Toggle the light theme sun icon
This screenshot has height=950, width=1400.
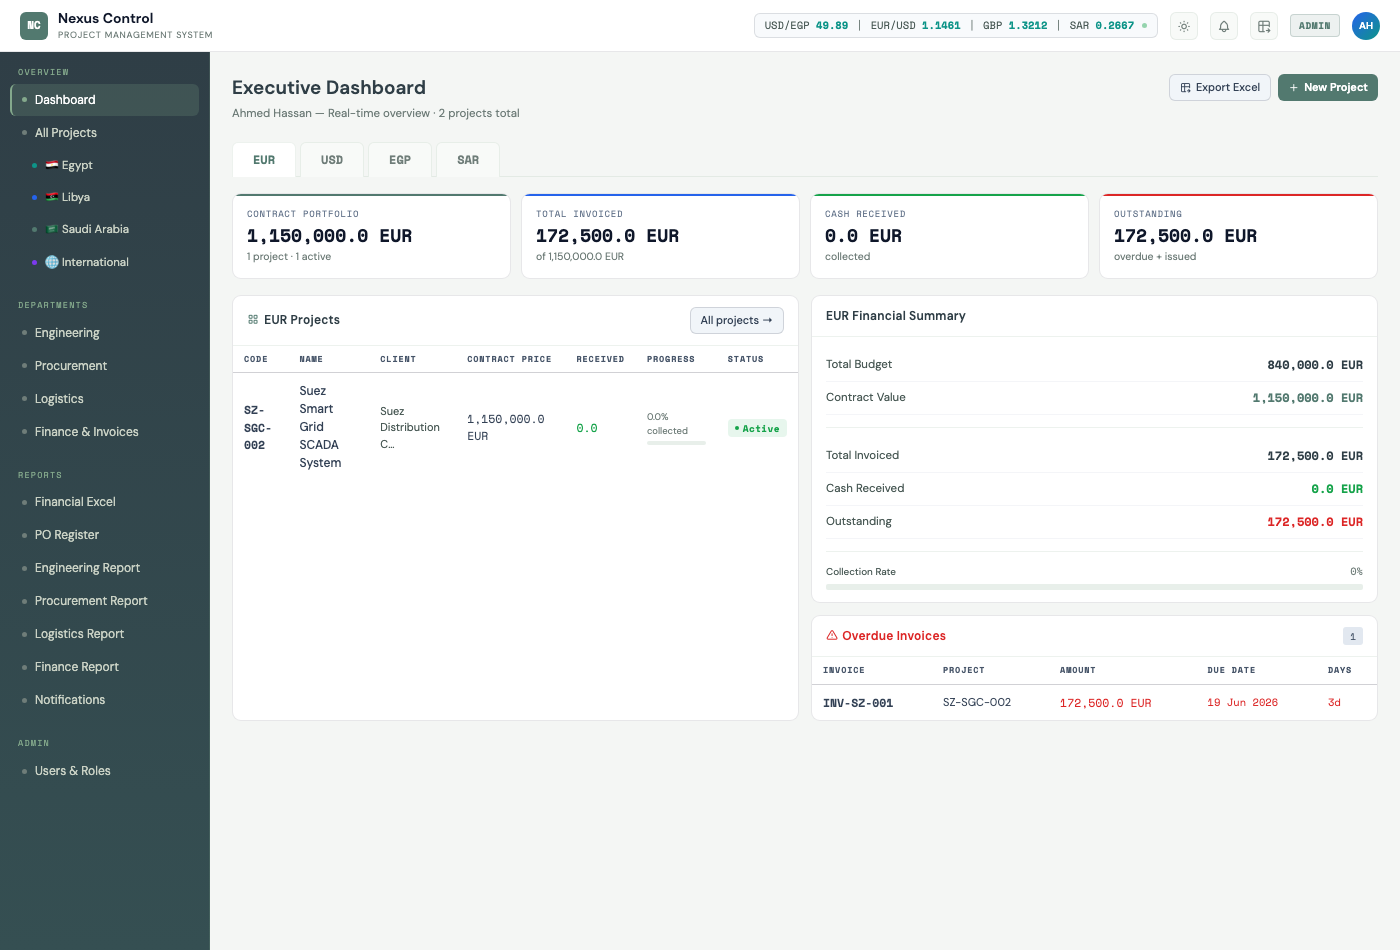(1184, 26)
